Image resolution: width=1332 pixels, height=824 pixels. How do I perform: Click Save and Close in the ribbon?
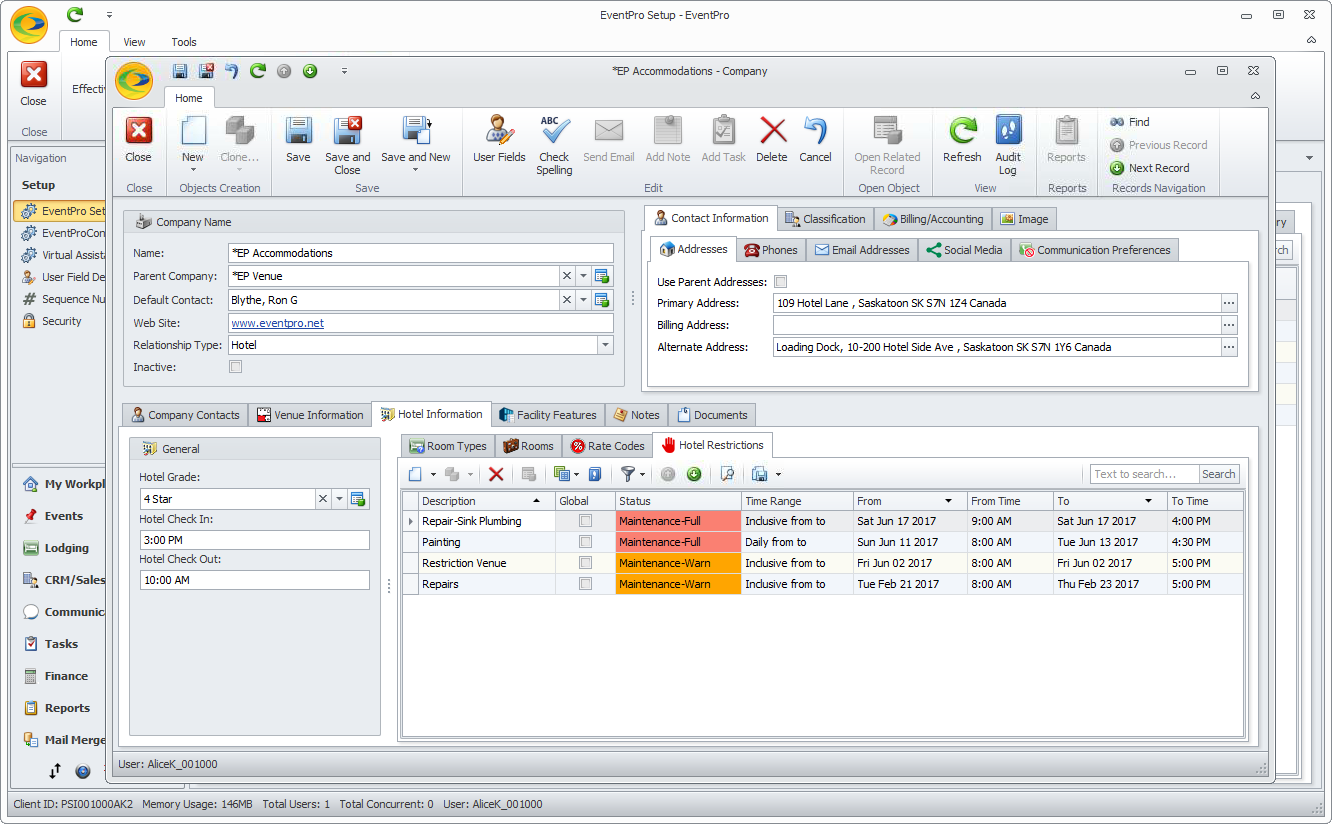pos(347,145)
